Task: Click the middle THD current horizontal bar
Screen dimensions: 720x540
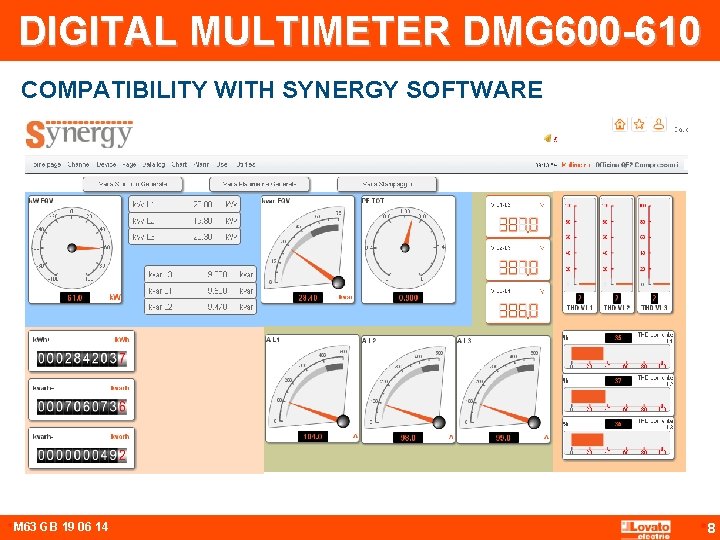Action: [618, 394]
